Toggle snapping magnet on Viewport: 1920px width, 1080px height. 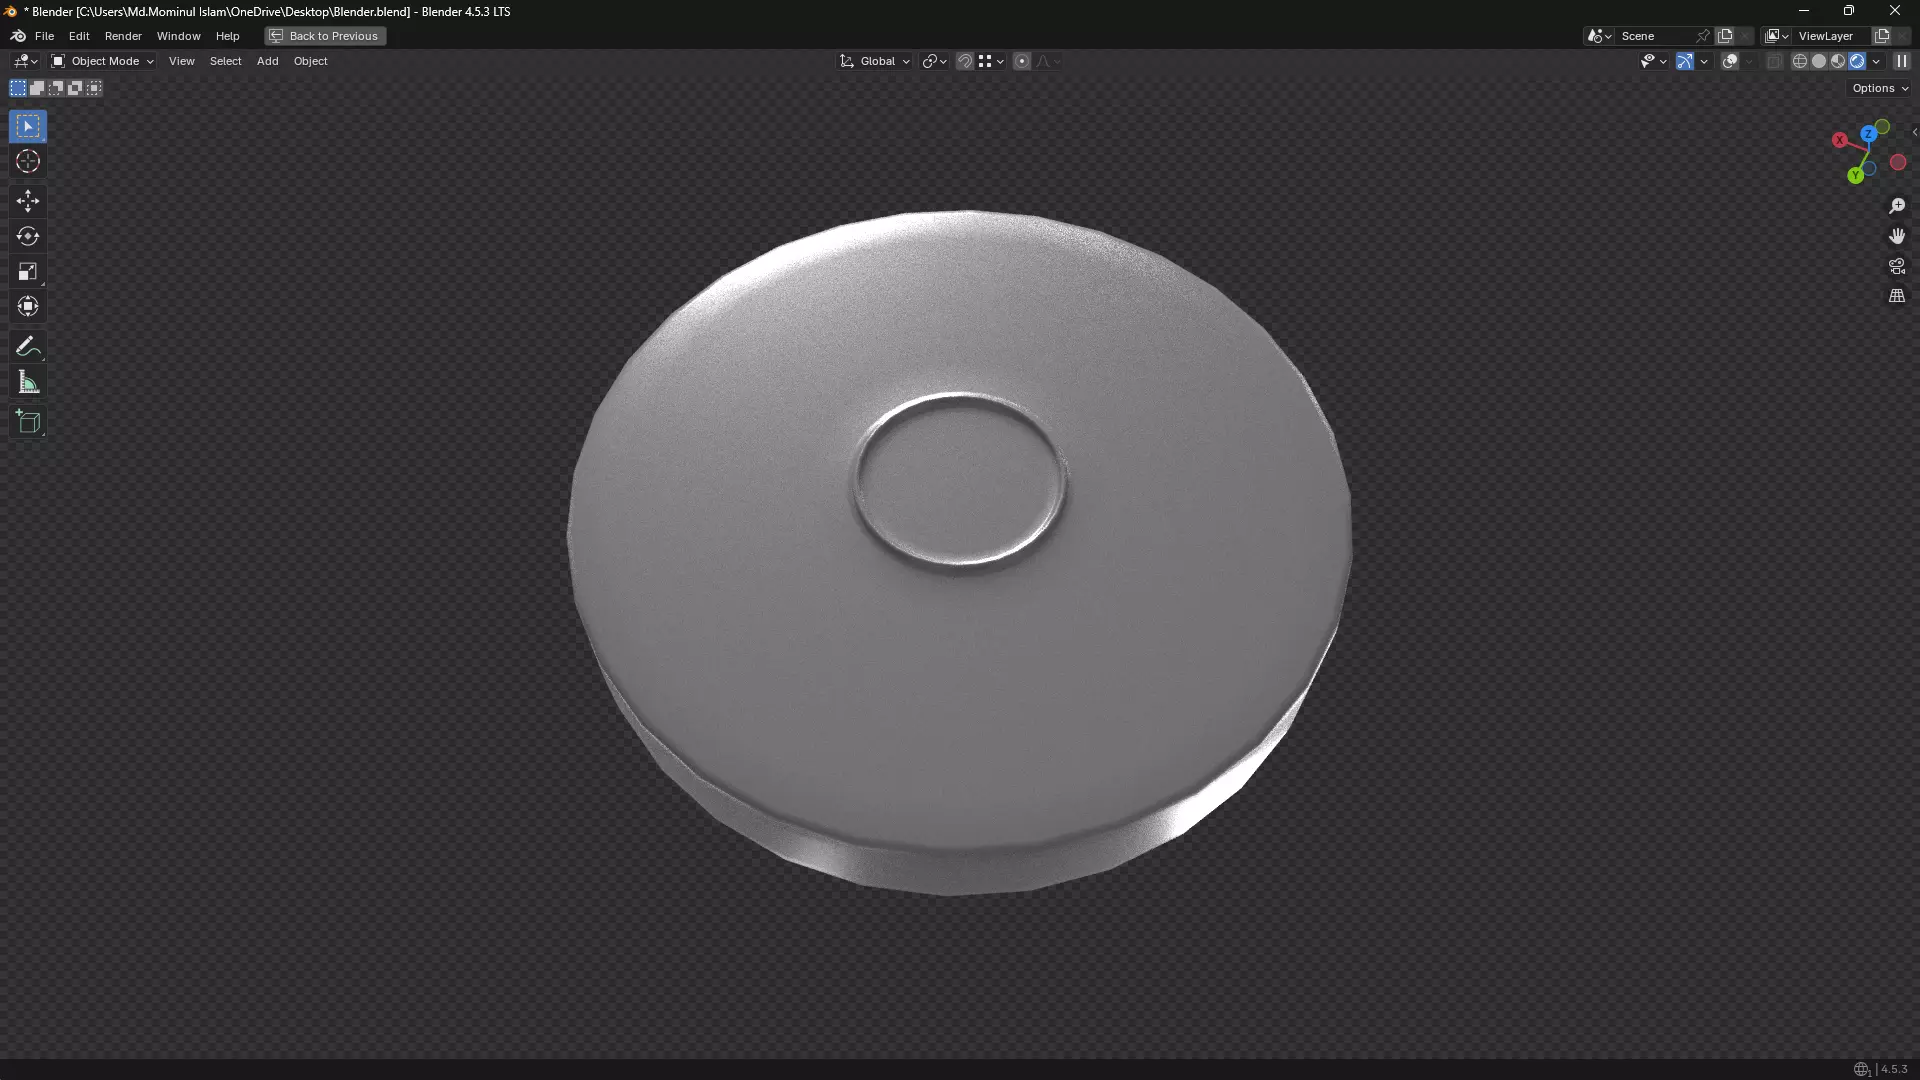tap(964, 61)
